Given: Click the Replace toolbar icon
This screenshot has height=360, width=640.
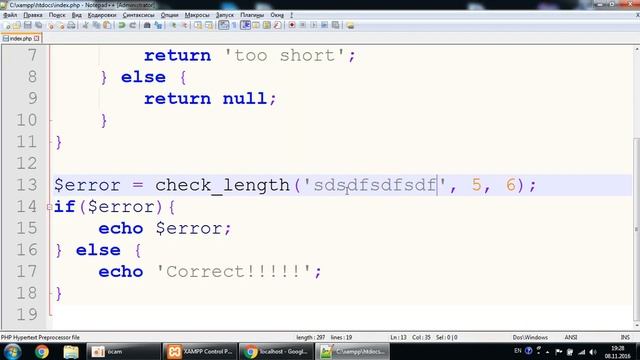Looking at the screenshot, I should click(x=158, y=25).
